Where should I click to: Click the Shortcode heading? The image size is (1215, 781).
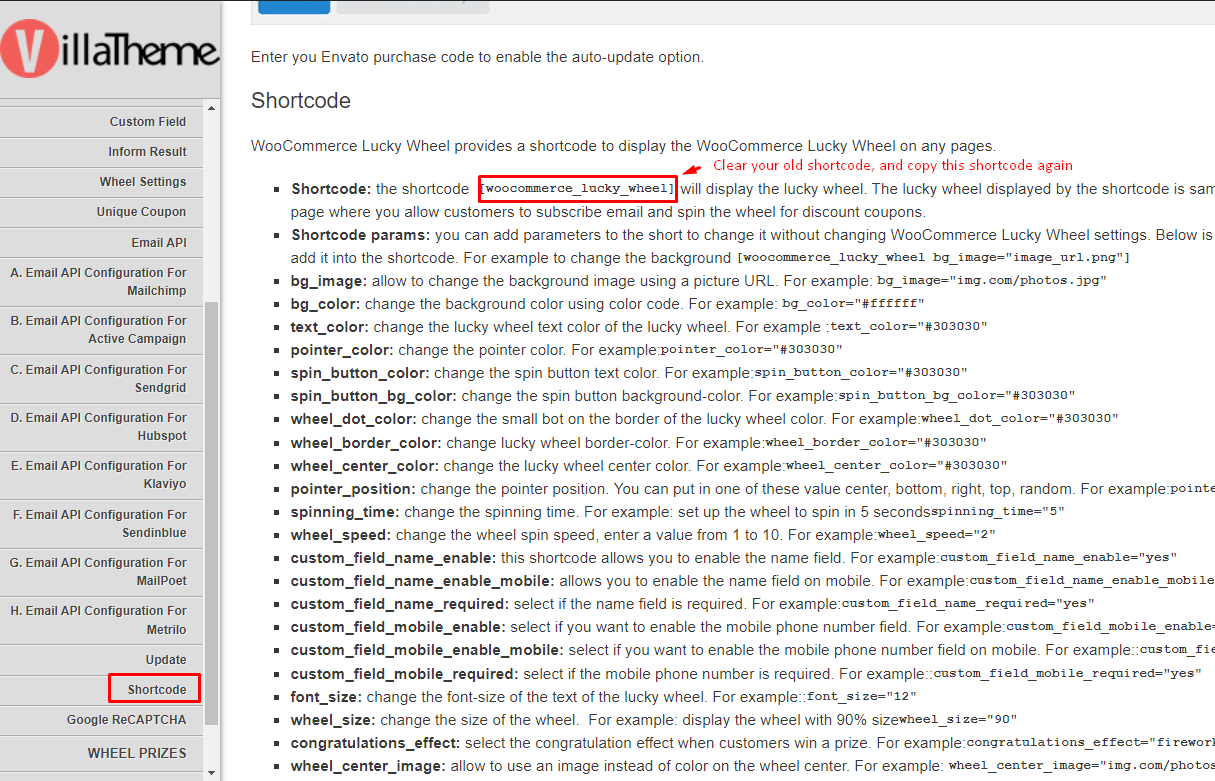coord(301,100)
